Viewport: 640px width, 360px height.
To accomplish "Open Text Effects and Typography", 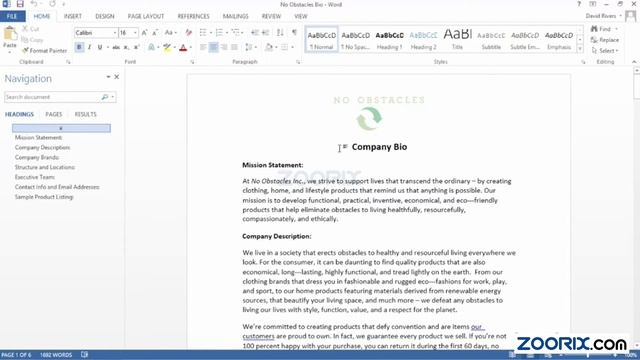I will 151,47.
